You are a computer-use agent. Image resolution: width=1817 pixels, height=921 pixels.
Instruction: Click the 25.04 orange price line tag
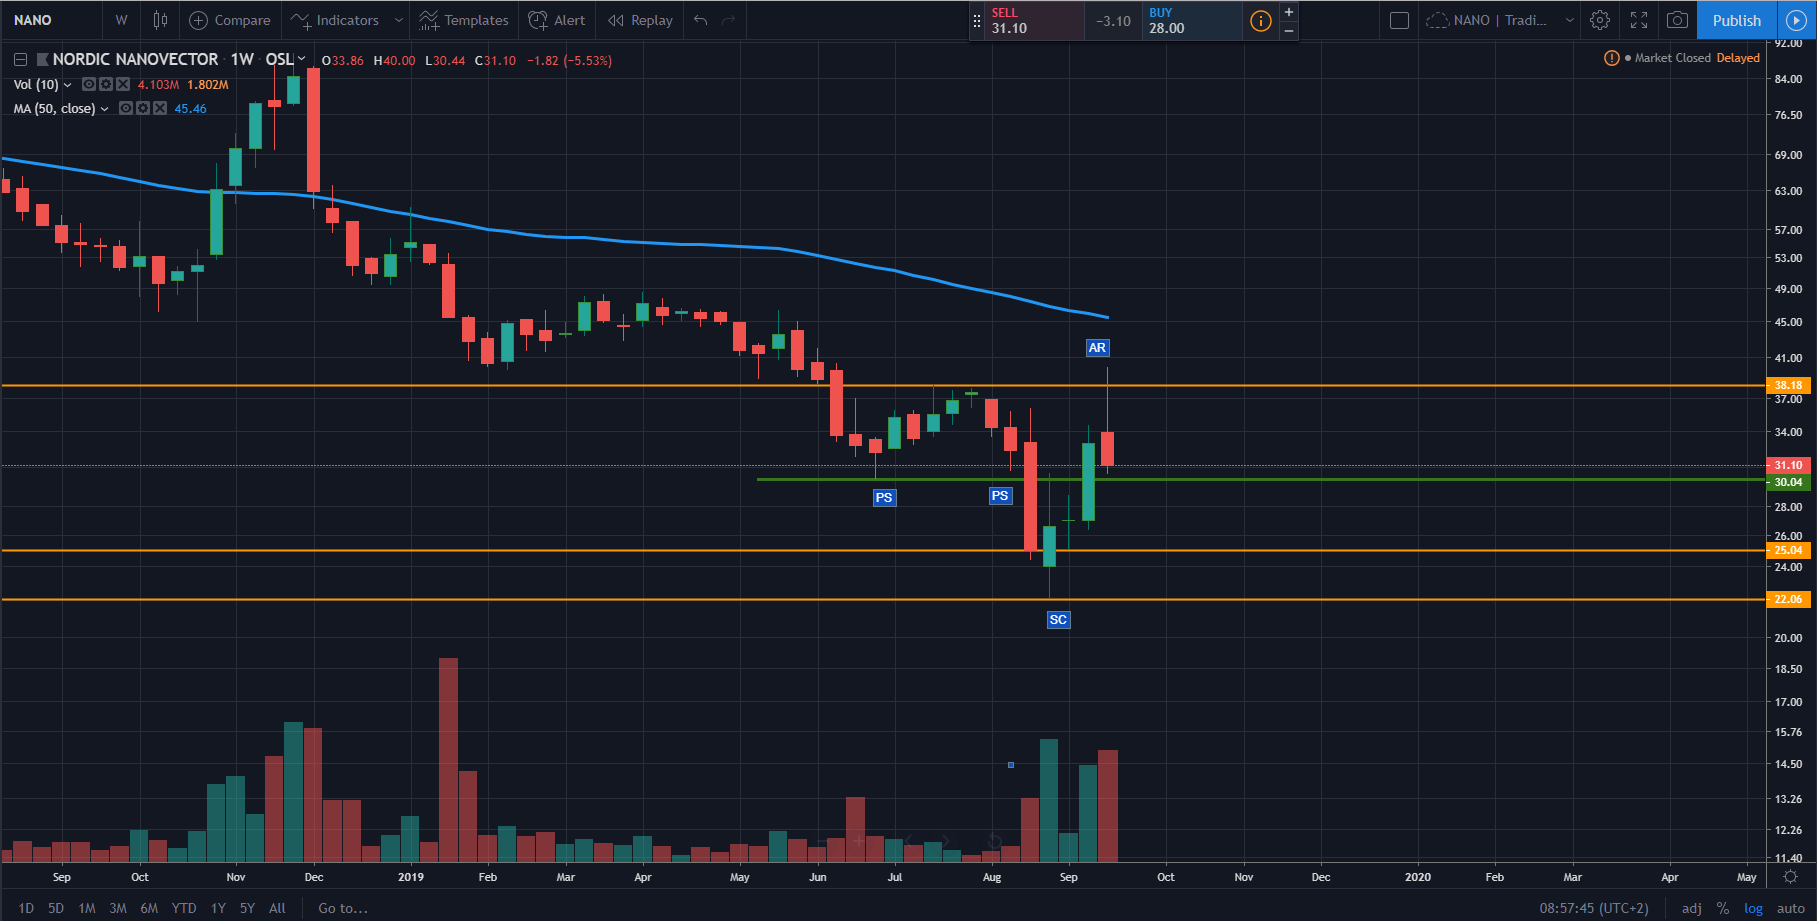coord(1788,550)
